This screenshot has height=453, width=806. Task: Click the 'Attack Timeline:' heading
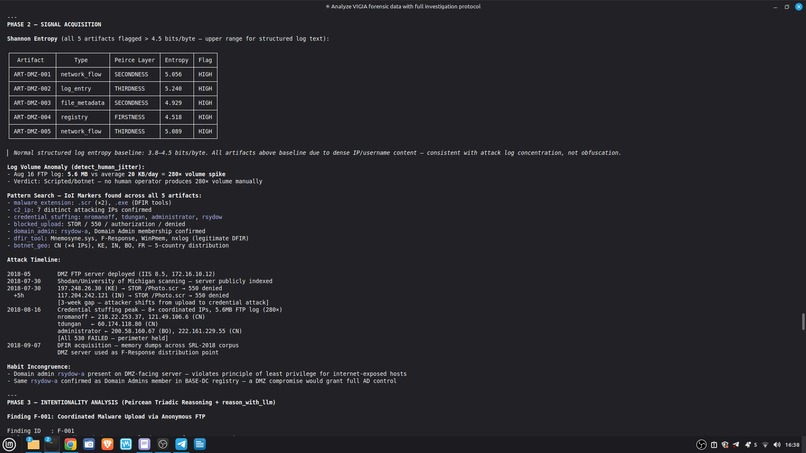(x=33, y=260)
